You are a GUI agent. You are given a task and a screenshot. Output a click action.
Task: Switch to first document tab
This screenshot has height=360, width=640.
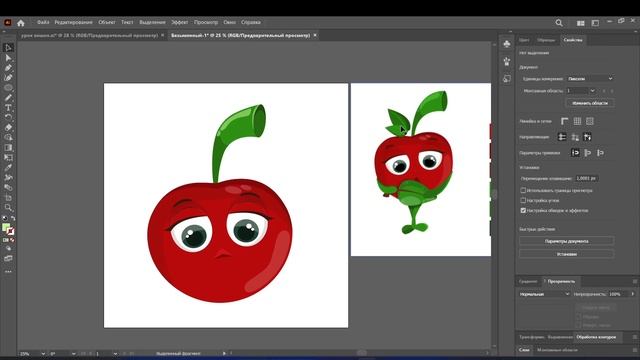tap(89, 36)
